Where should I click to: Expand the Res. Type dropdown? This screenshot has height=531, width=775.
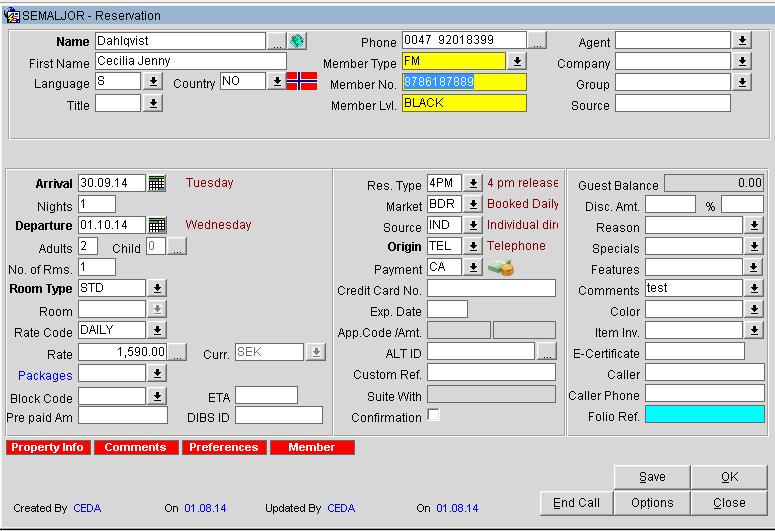pos(473,183)
